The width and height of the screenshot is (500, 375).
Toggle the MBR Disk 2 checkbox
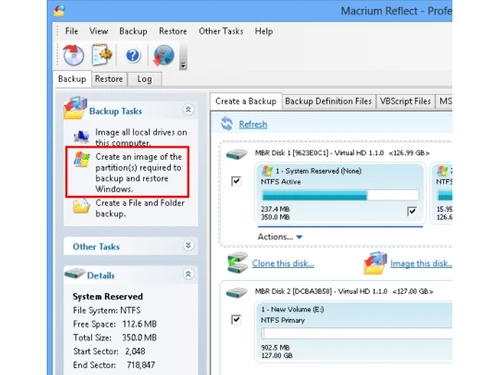pos(236,320)
